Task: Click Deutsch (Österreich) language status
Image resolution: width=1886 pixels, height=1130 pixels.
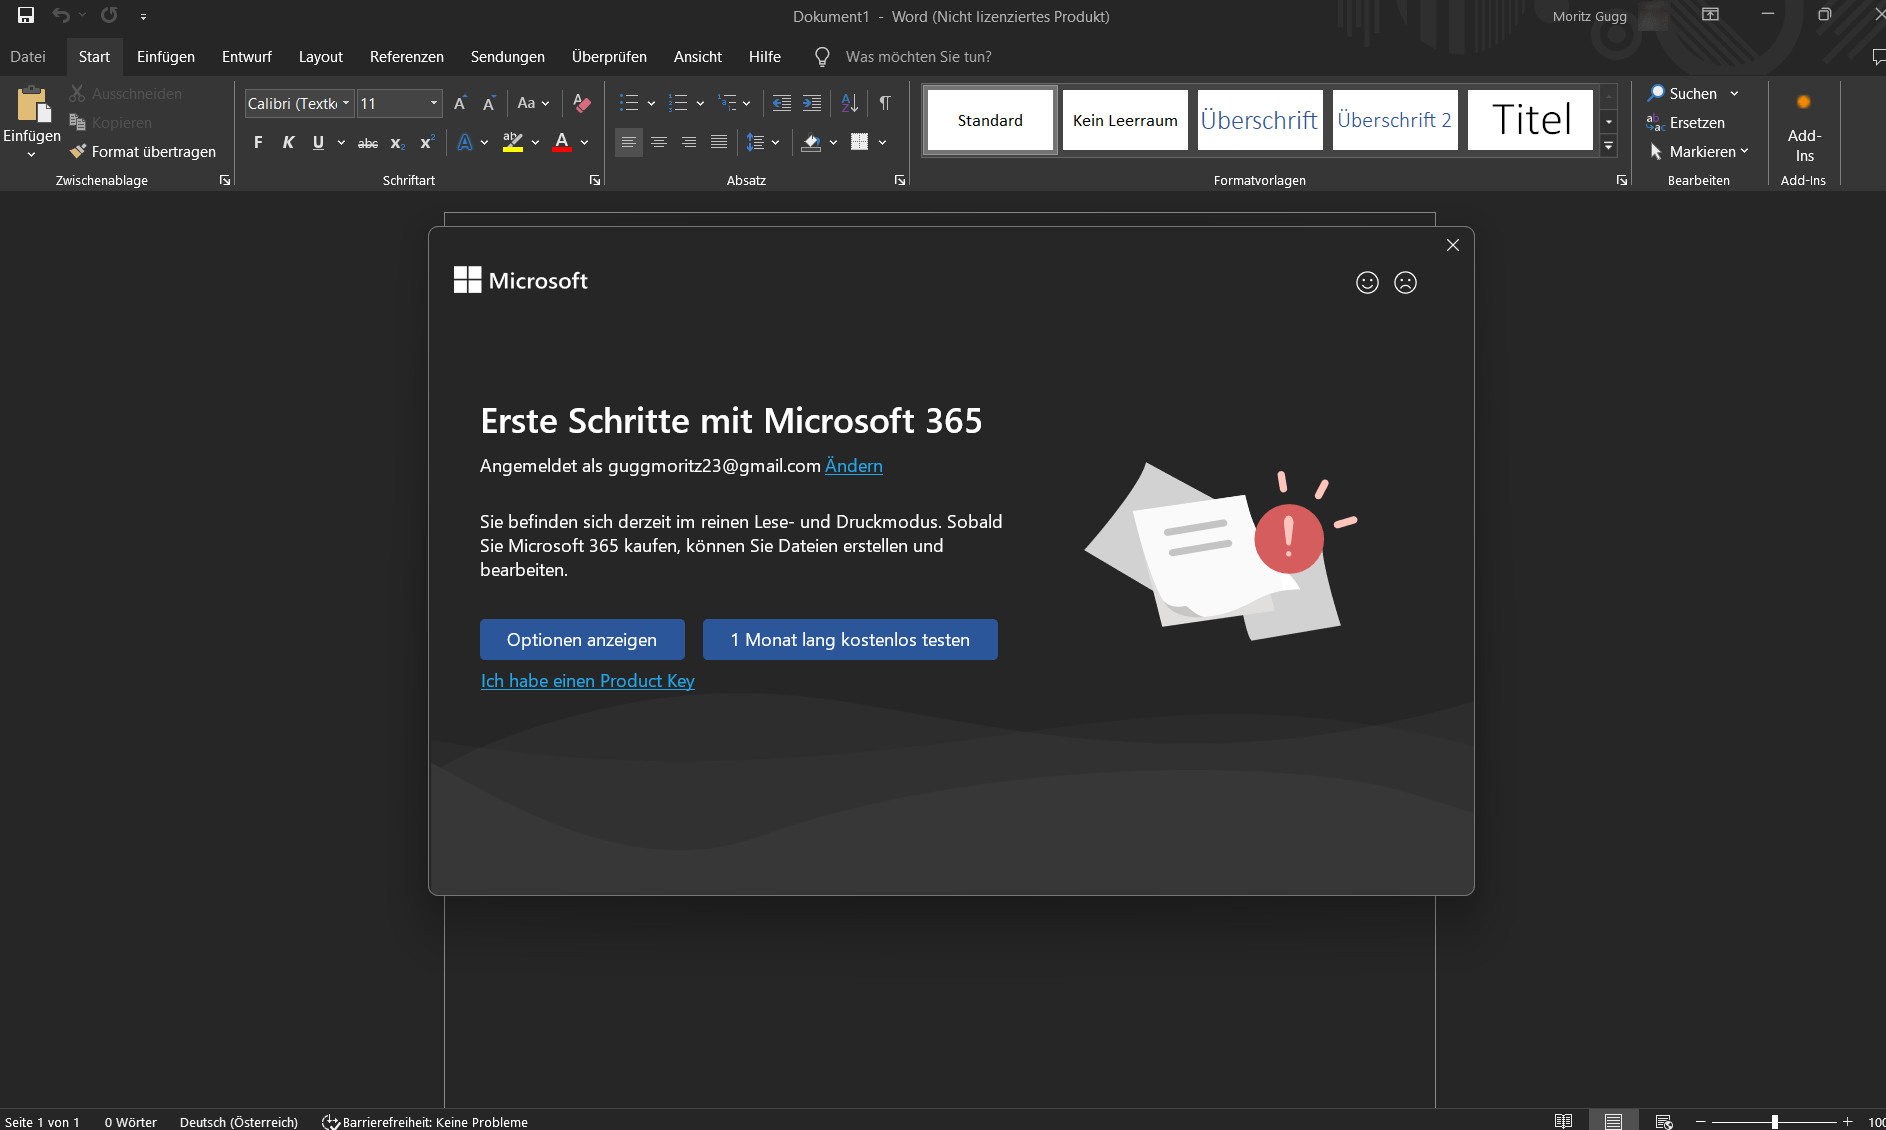Action: (239, 1122)
